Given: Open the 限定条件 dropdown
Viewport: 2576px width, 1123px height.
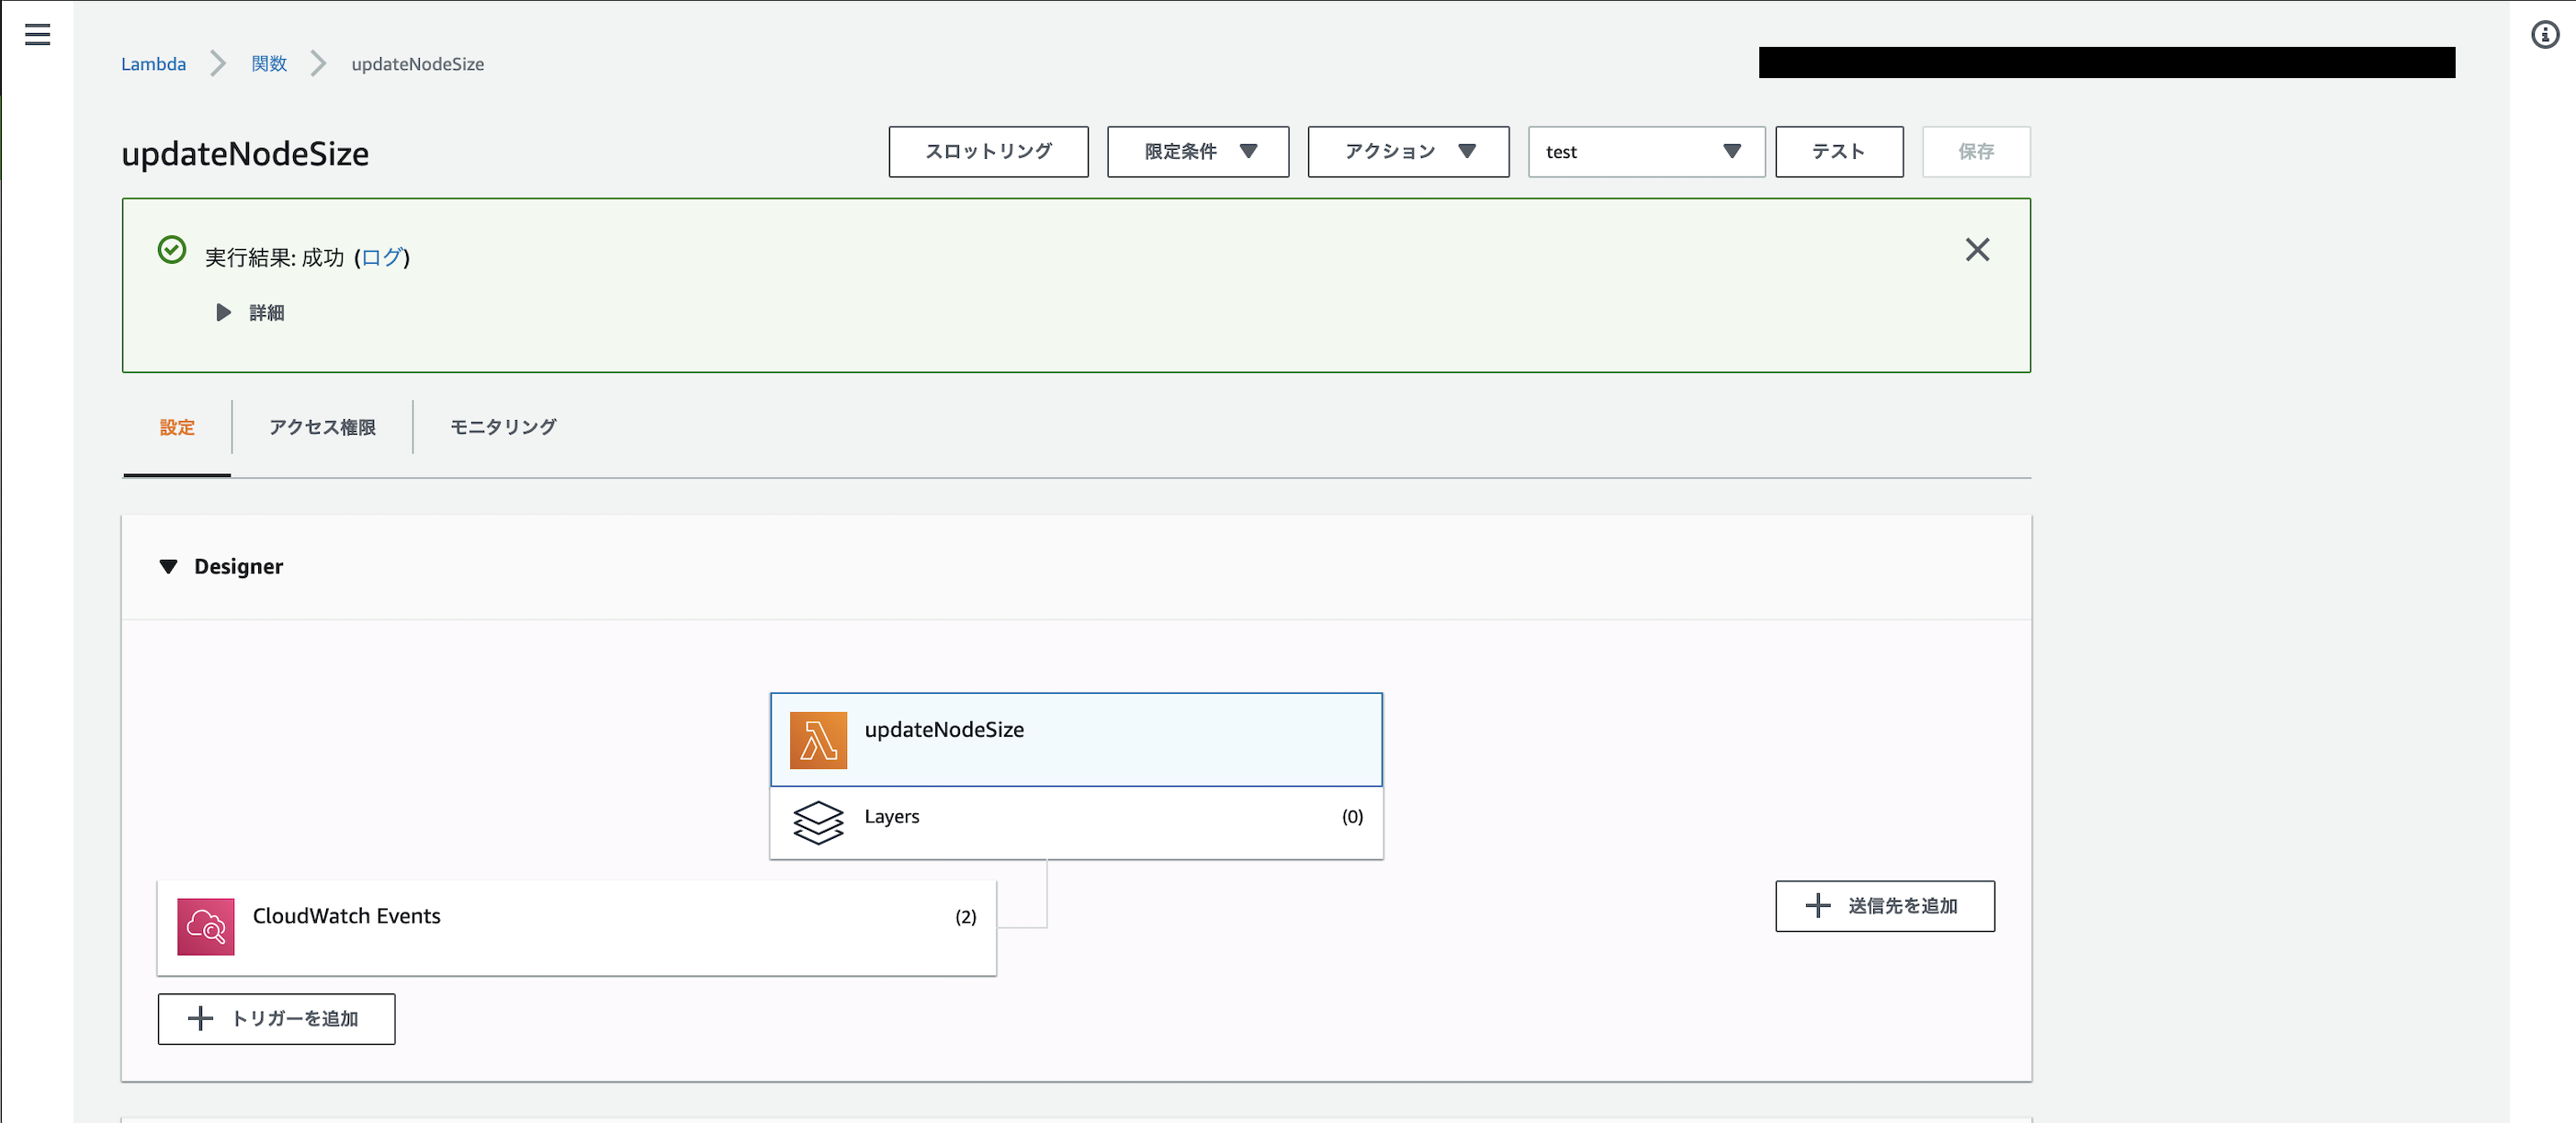Looking at the screenshot, I should [1198, 152].
